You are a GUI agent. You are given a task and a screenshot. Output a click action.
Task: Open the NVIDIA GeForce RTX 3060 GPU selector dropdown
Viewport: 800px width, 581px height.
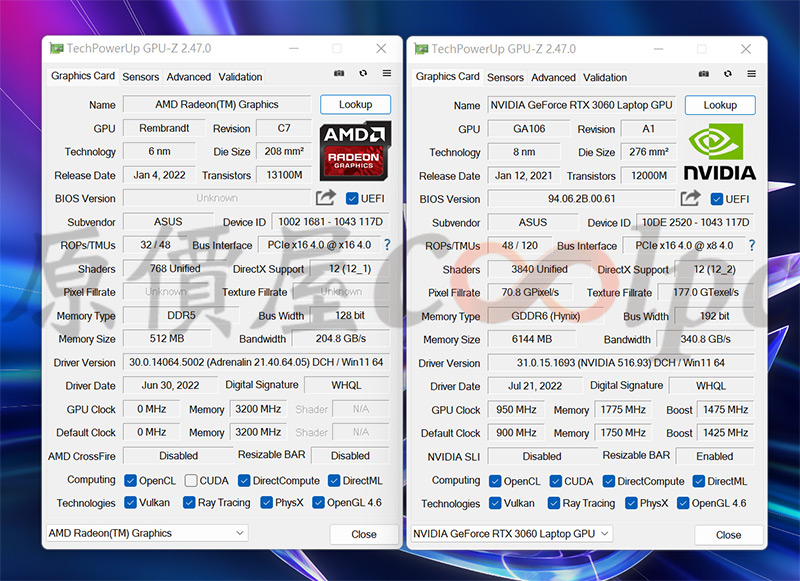(x=512, y=534)
